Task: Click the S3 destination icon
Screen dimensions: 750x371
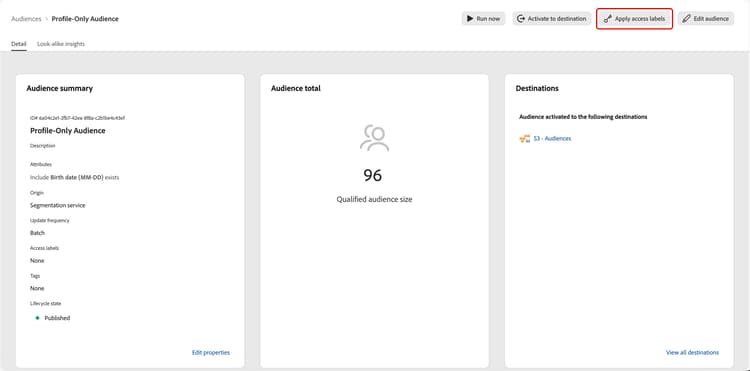Action: coord(525,139)
